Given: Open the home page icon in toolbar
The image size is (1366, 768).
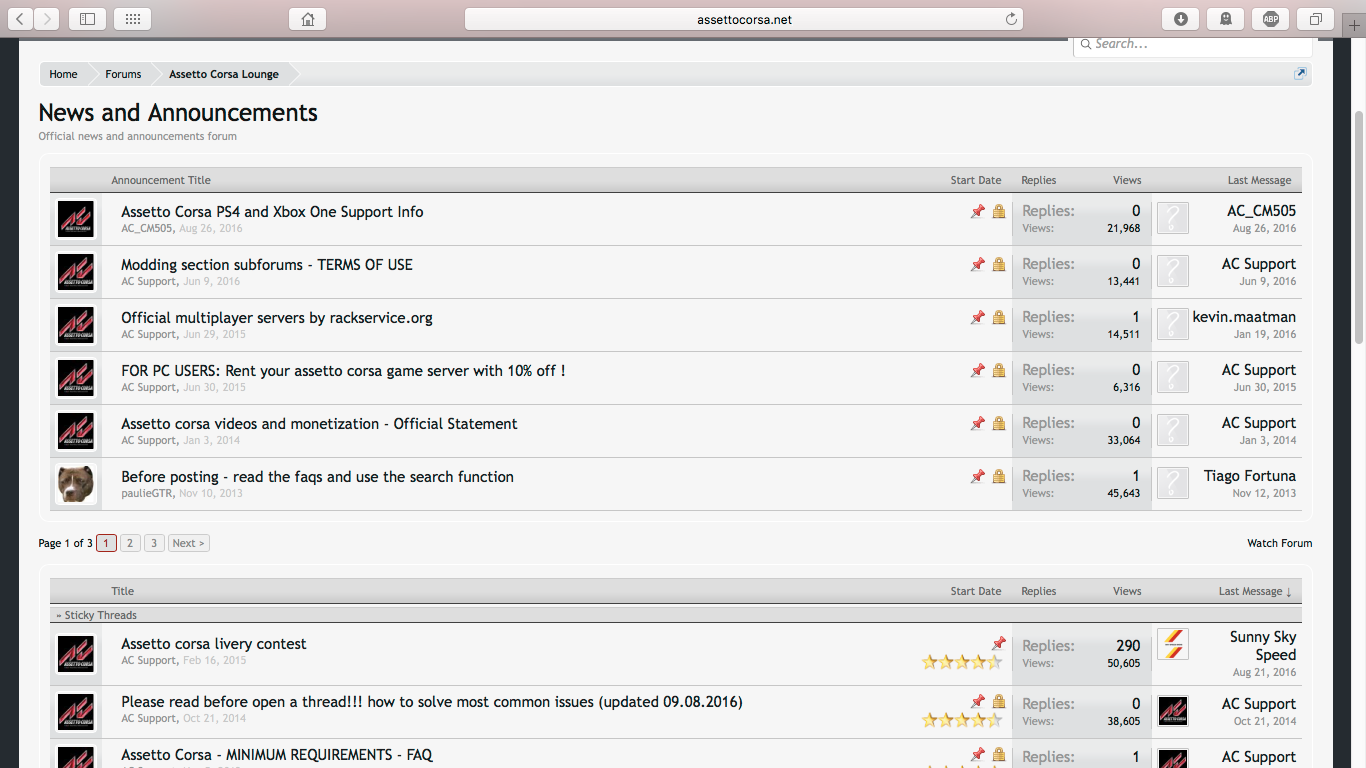Looking at the screenshot, I should (308, 19).
